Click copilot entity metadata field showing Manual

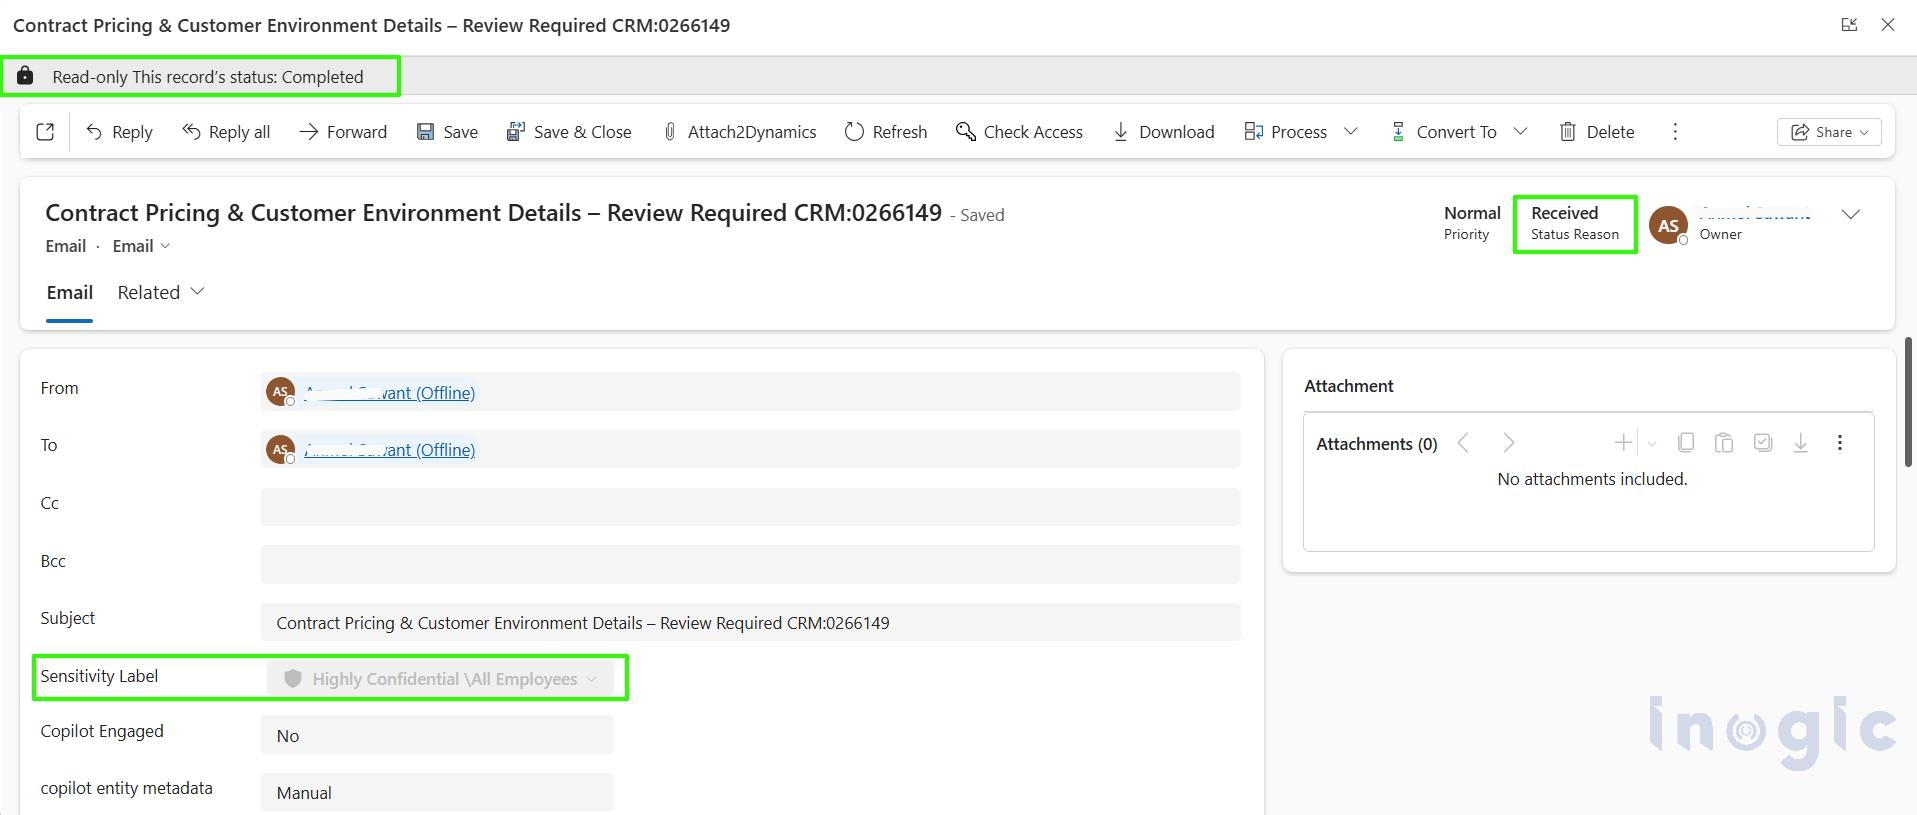[x=437, y=792]
